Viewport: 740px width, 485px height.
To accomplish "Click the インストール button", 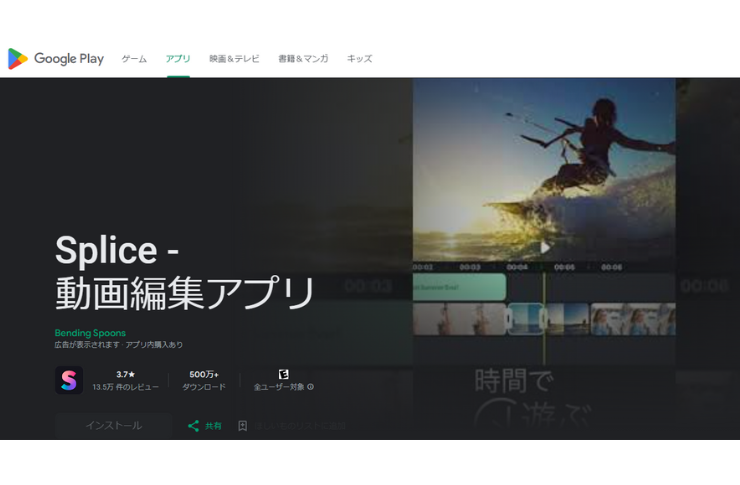I will point(114,426).
